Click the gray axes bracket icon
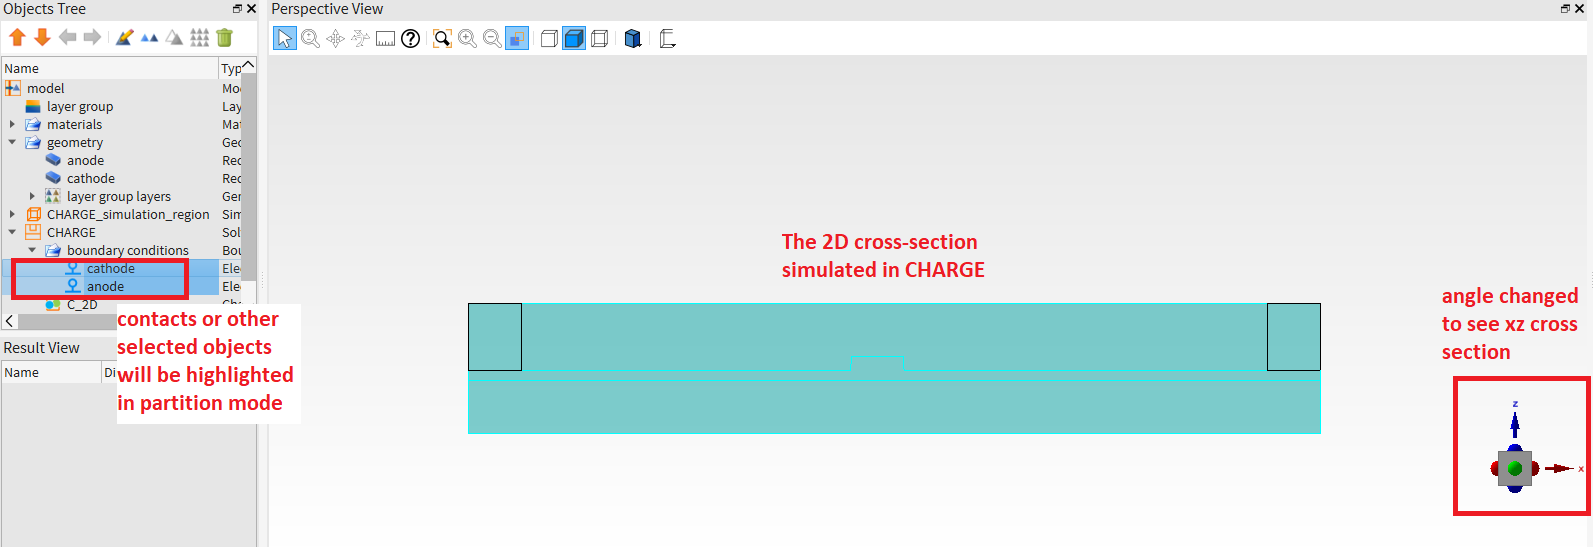The height and width of the screenshot is (547, 1593). pos(667,38)
